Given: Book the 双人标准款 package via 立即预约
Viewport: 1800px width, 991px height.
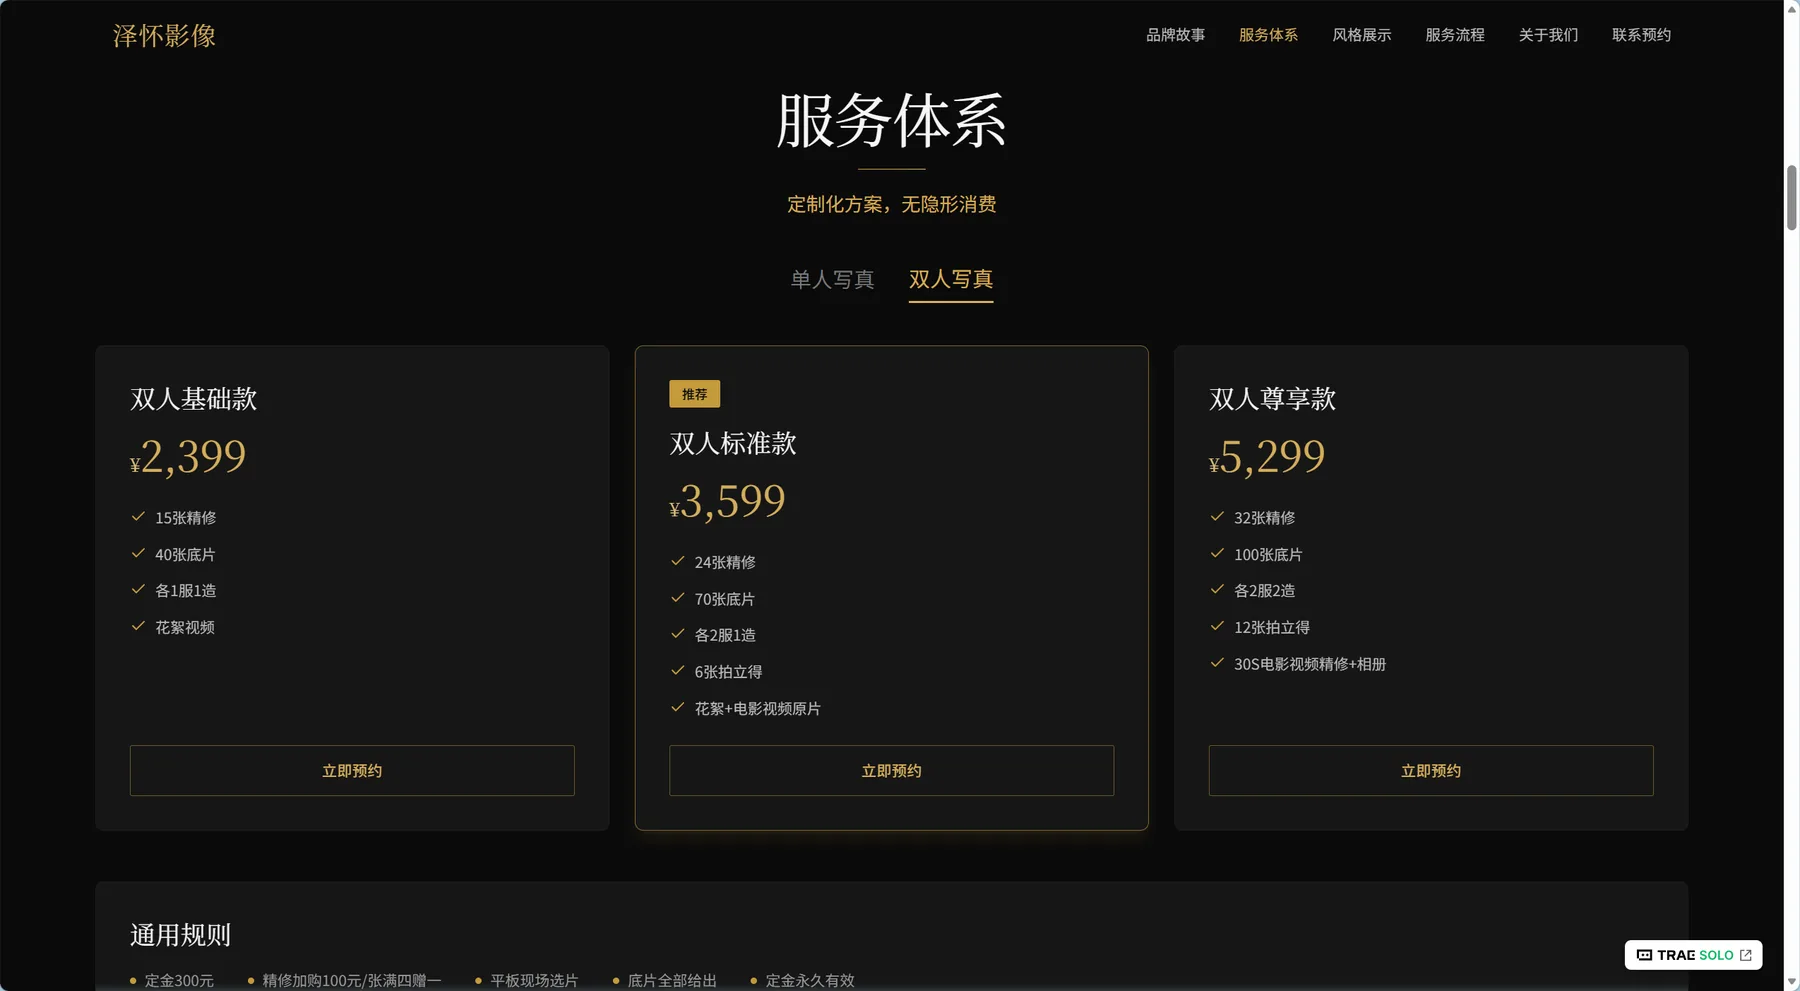Looking at the screenshot, I should 891,771.
